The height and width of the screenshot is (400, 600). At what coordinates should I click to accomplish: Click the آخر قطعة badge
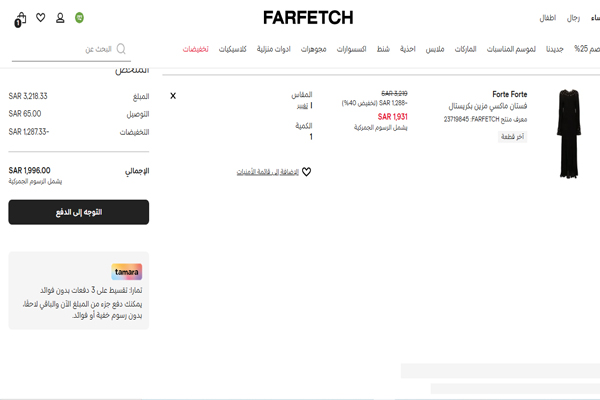(x=512, y=137)
